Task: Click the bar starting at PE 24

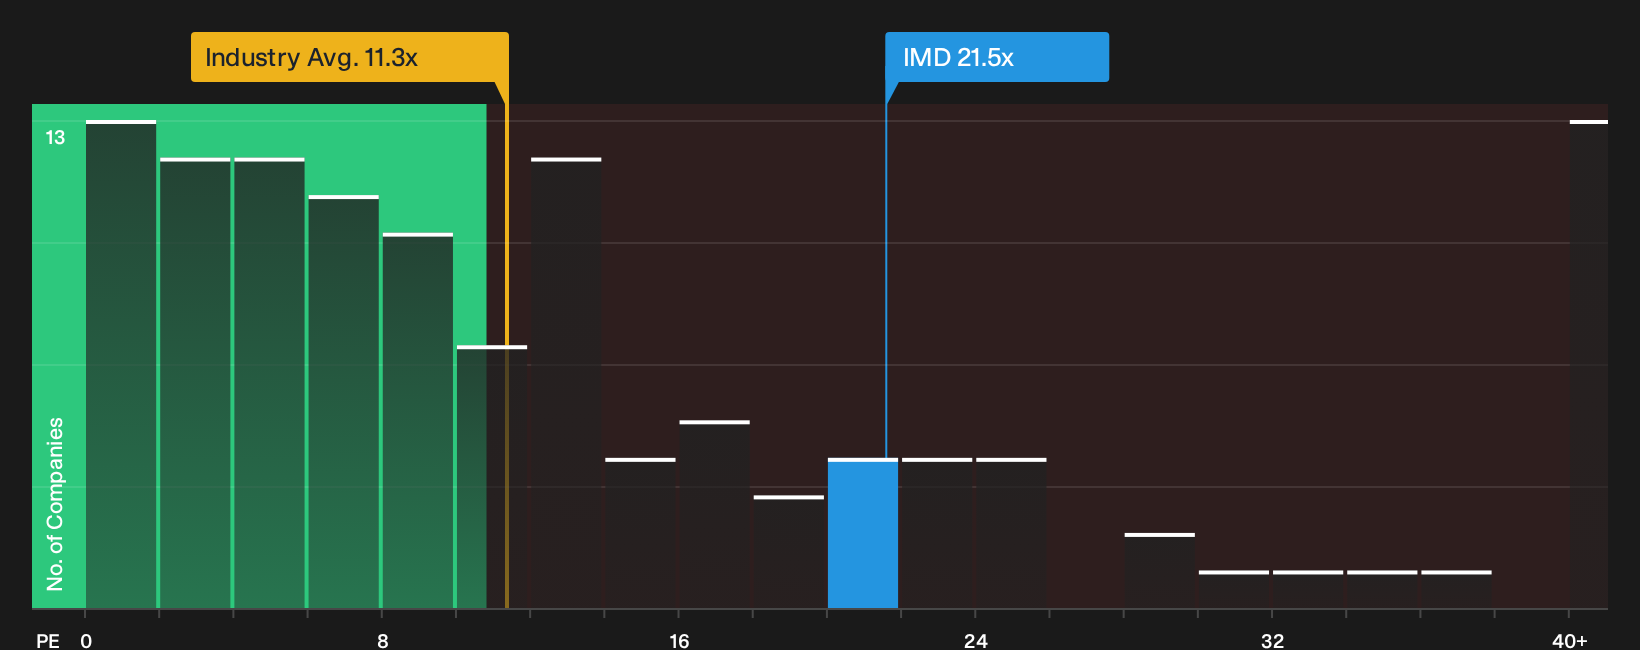Action: point(1011,534)
